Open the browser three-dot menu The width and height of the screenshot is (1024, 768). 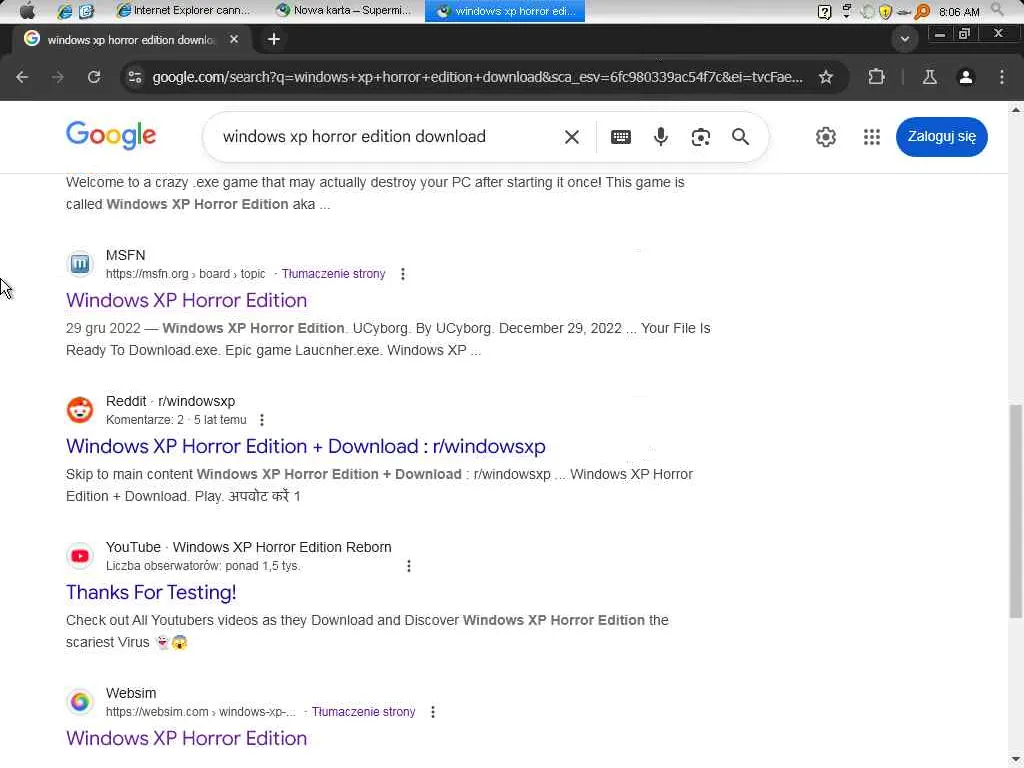pos(1002,77)
